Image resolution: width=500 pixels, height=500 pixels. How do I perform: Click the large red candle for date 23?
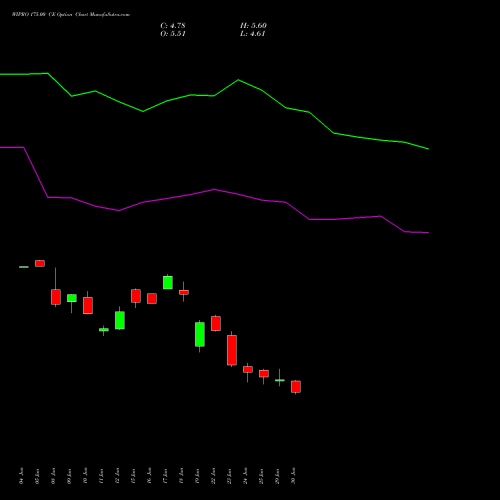click(232, 350)
